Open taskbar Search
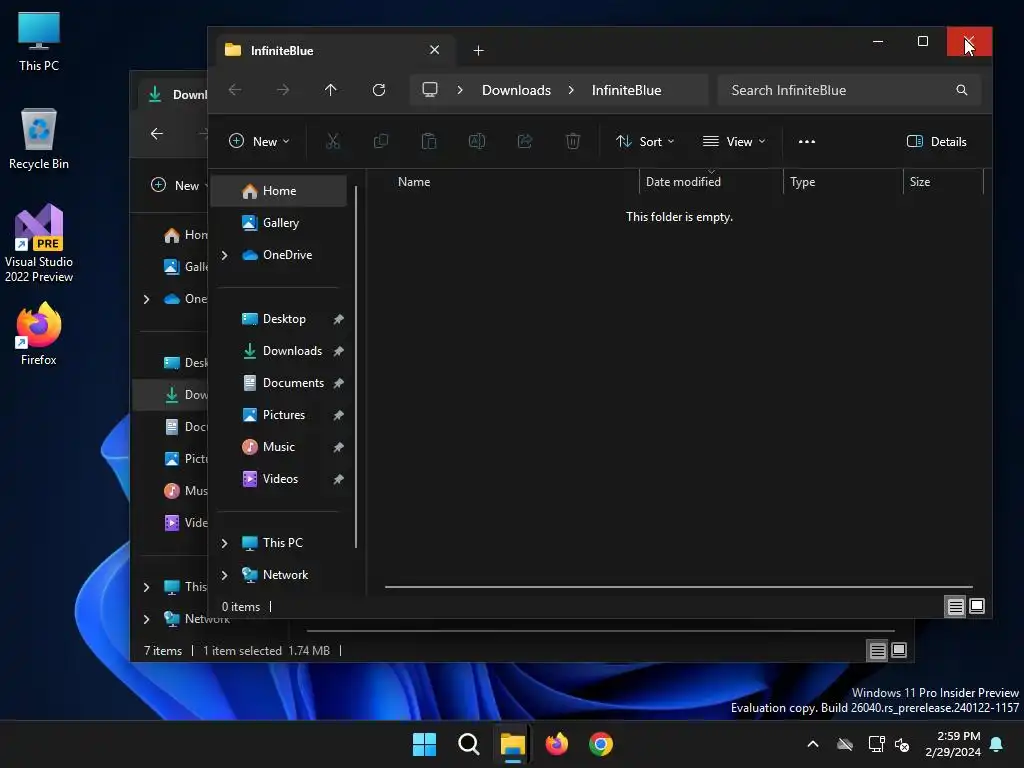This screenshot has width=1024, height=768. coord(468,744)
